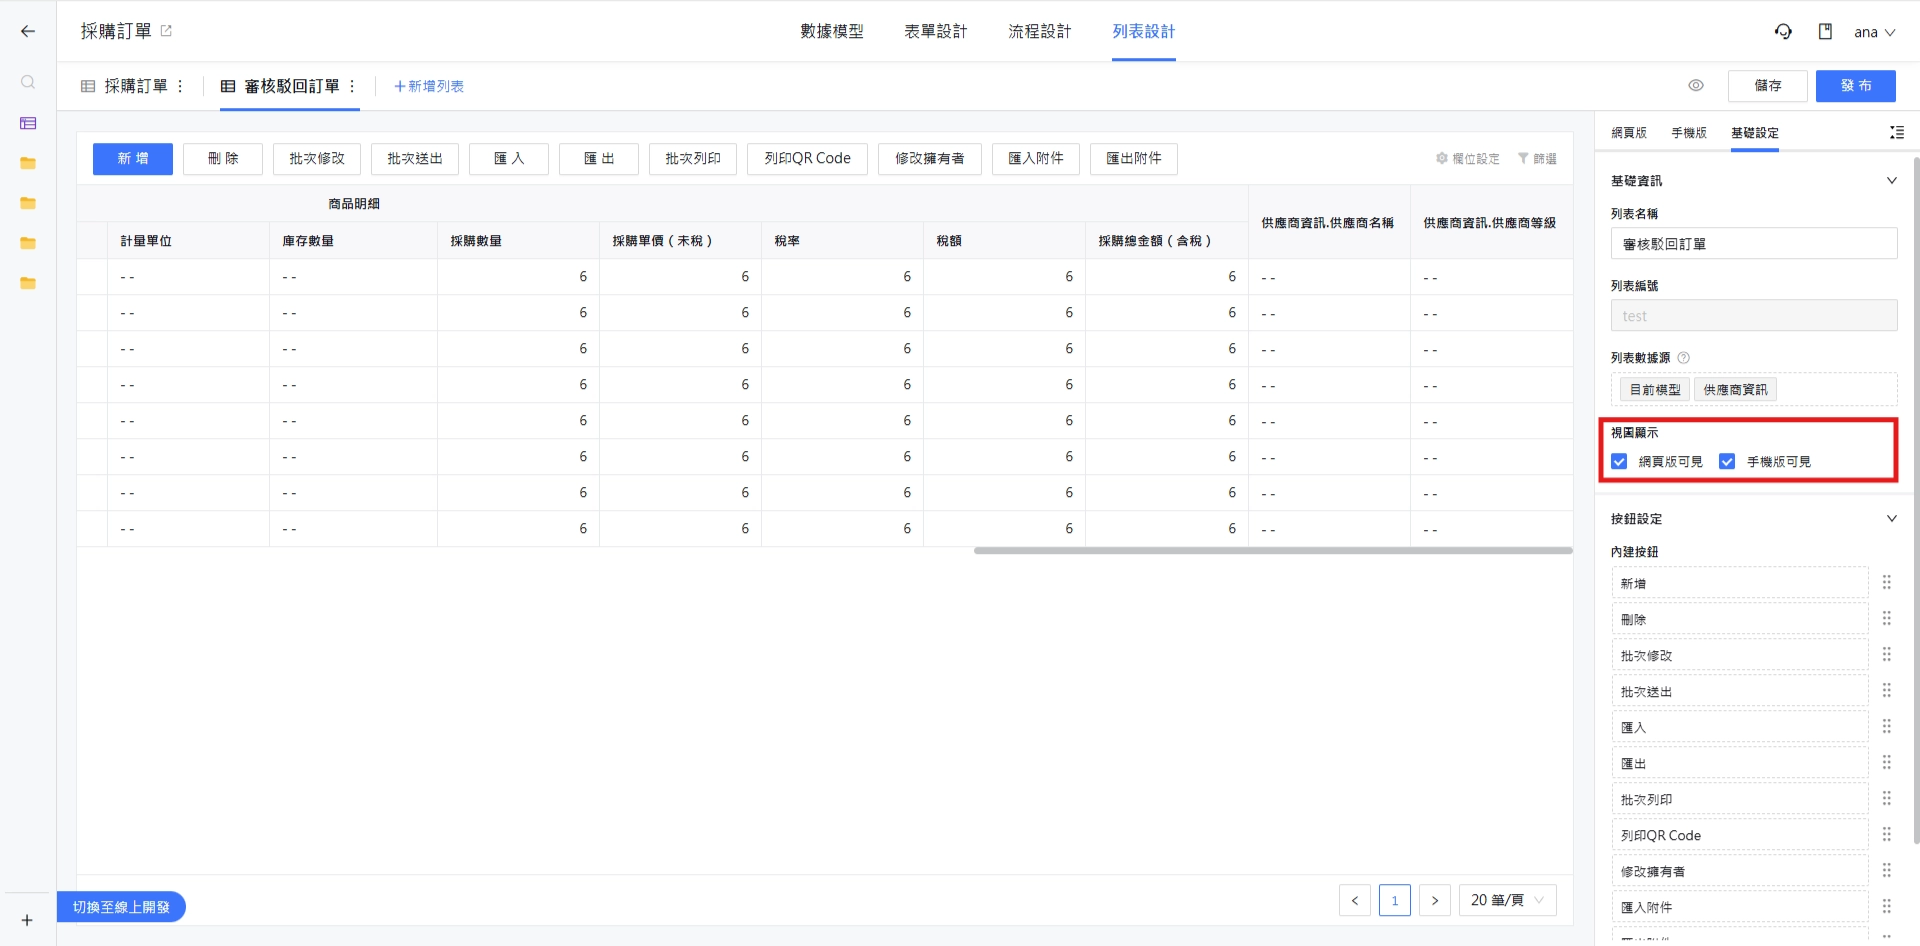
Task: Grab drag handle of 匯入附件 row
Action: click(1887, 906)
